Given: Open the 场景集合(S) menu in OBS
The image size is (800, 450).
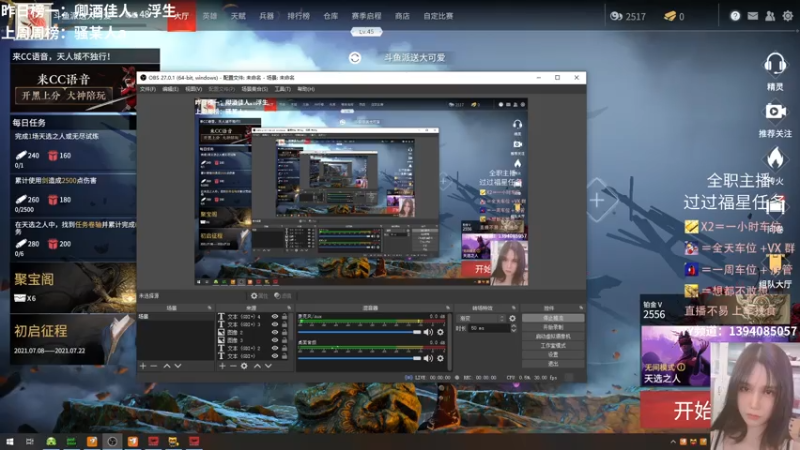Looking at the screenshot, I should (254, 89).
